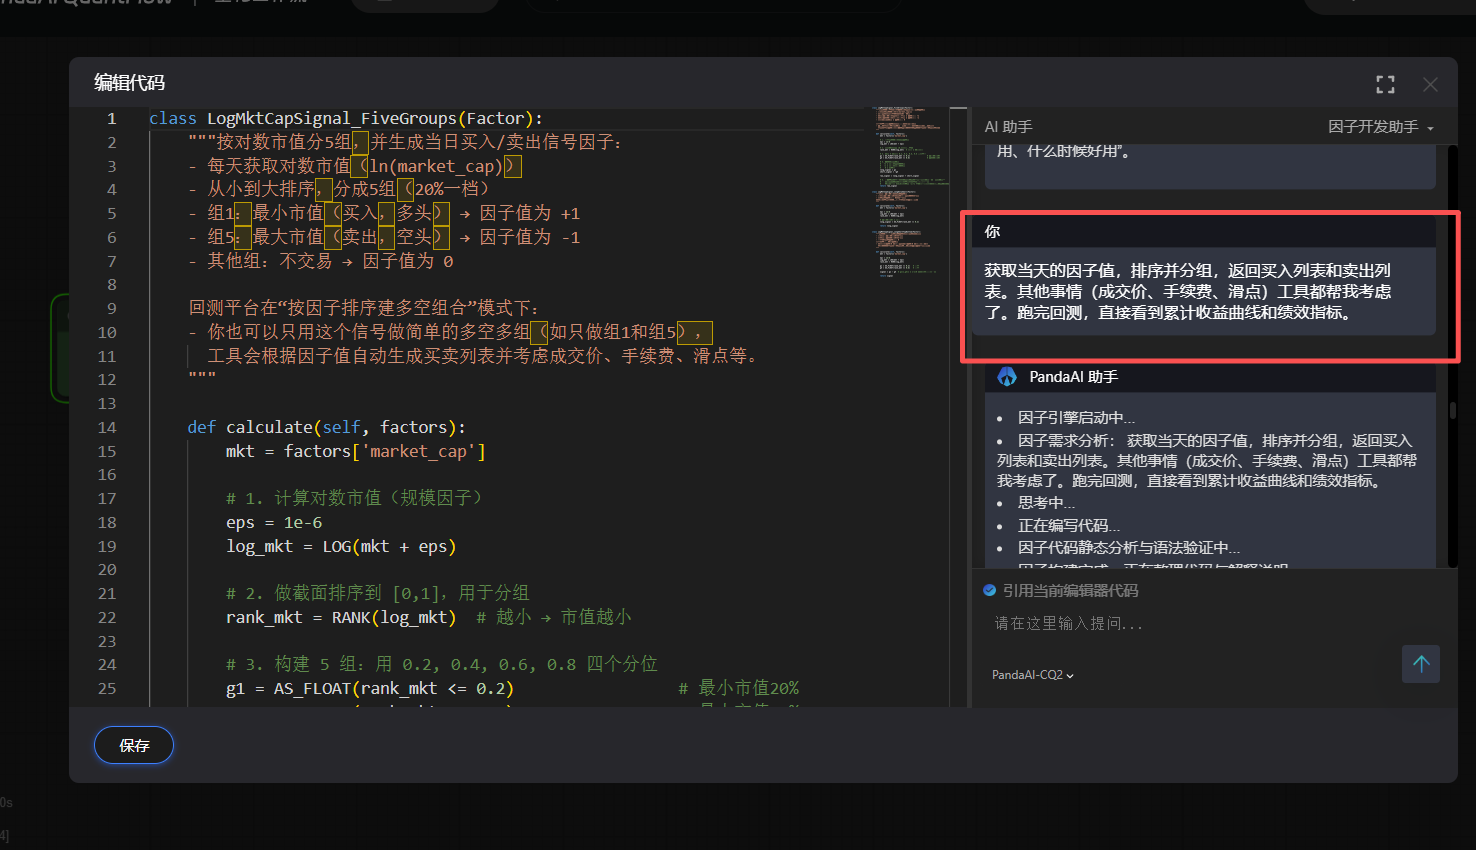Click the mkt = factors['market_cap'] line

click(355, 452)
